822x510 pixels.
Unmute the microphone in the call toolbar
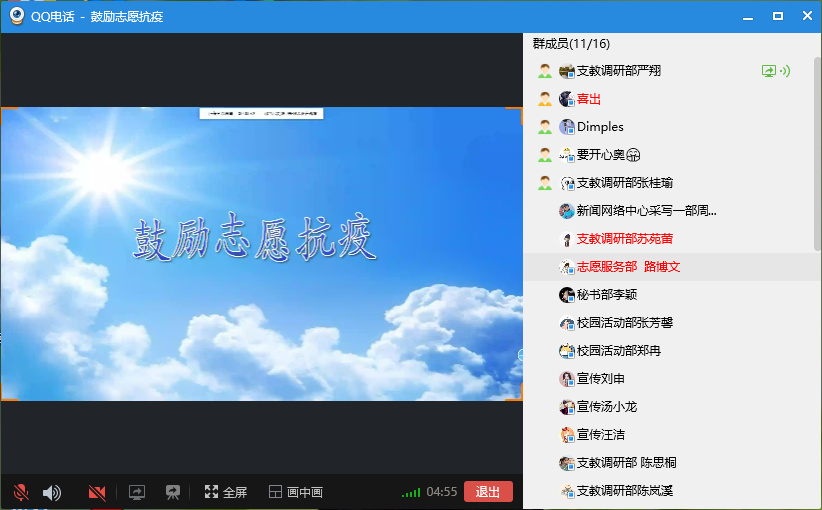tap(20, 492)
